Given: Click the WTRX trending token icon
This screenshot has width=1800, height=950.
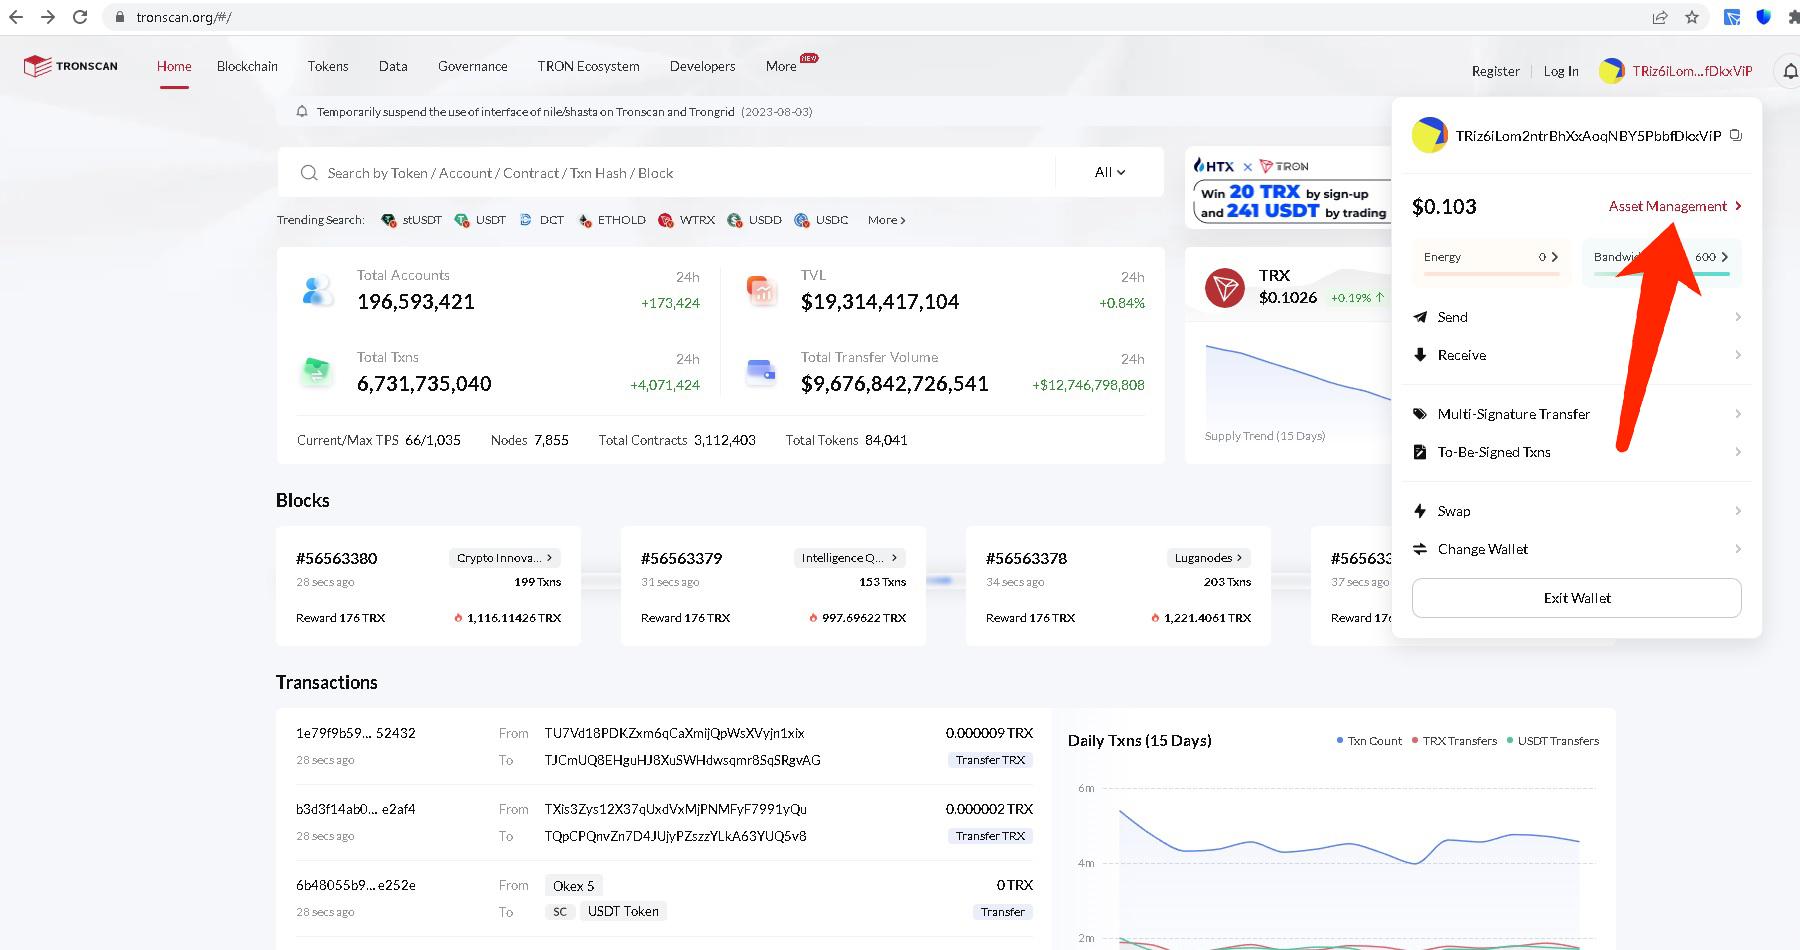Looking at the screenshot, I should pyautogui.click(x=666, y=220).
